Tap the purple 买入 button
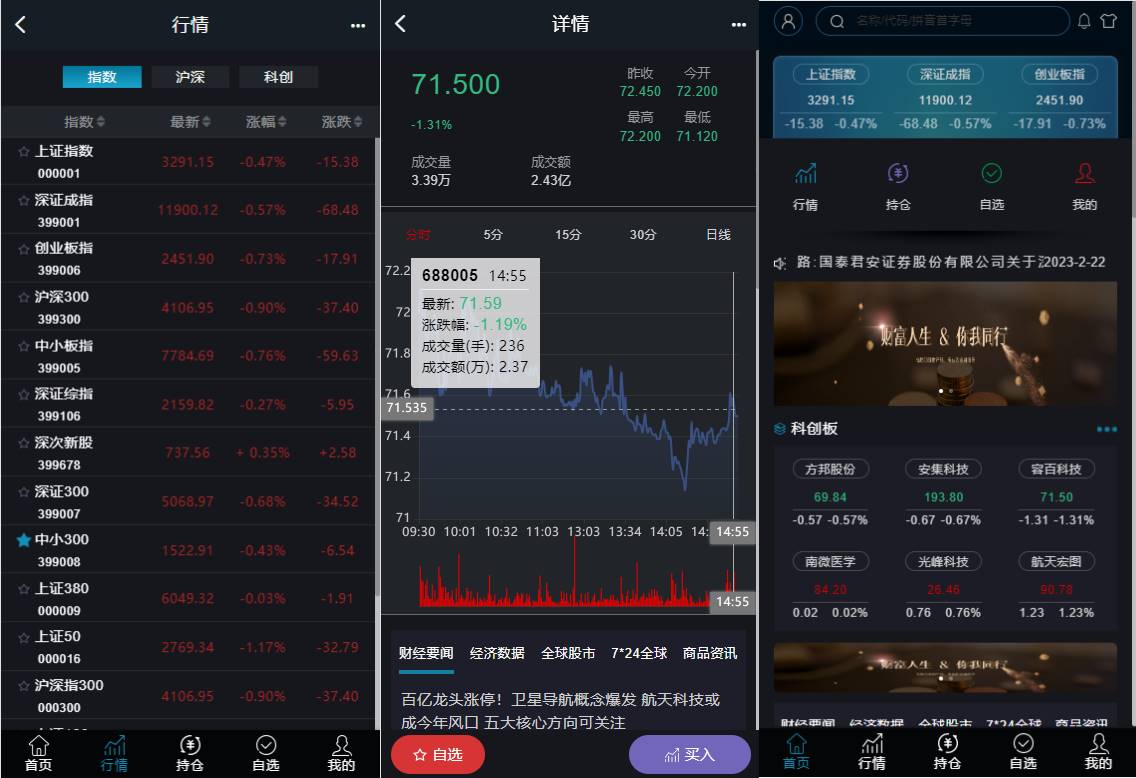This screenshot has height=778, width=1136. [x=690, y=755]
